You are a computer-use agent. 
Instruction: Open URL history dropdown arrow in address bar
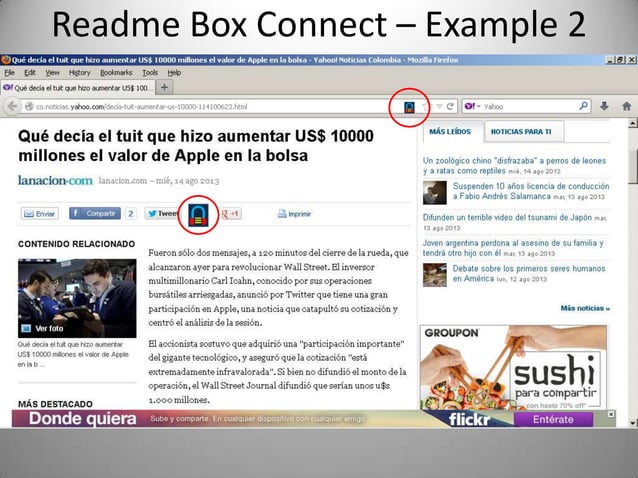click(439, 107)
